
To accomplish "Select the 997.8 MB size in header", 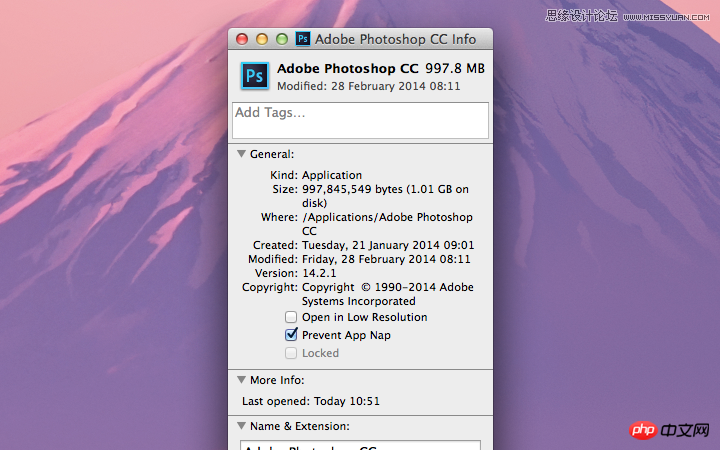I will pyautogui.click(x=455, y=68).
